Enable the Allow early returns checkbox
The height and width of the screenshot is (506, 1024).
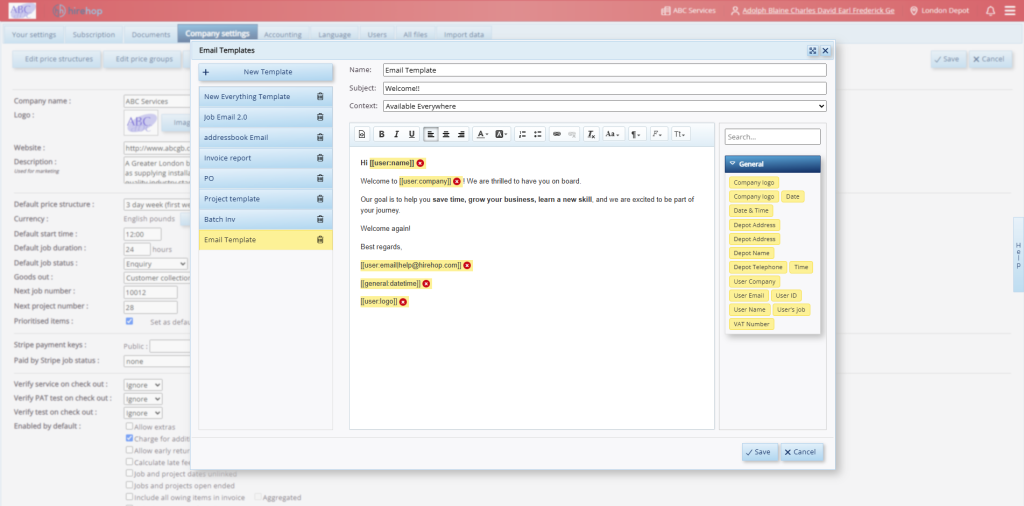click(x=129, y=450)
